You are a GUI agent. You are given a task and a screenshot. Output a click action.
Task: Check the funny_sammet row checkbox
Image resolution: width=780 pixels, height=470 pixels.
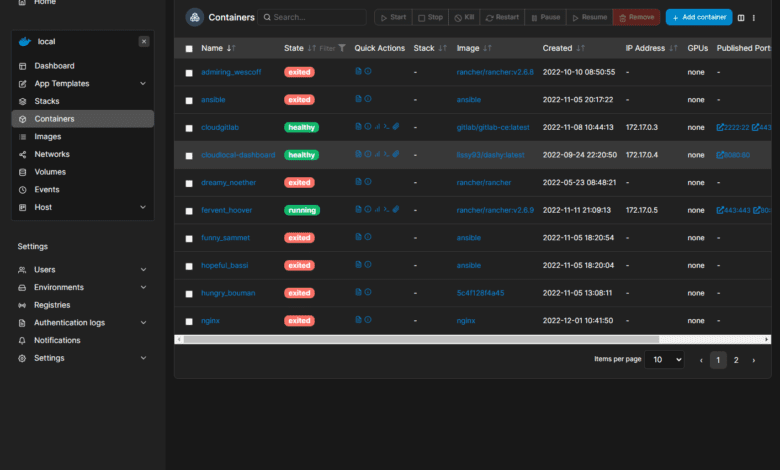click(x=189, y=239)
